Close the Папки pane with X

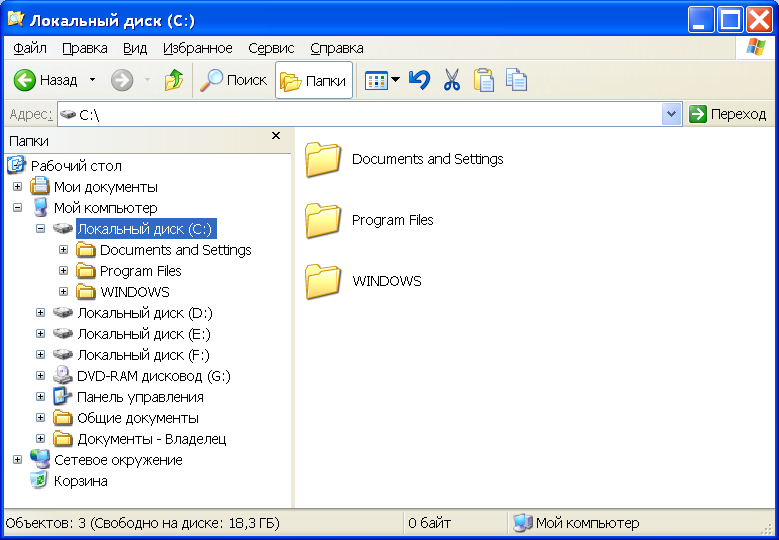(276, 136)
